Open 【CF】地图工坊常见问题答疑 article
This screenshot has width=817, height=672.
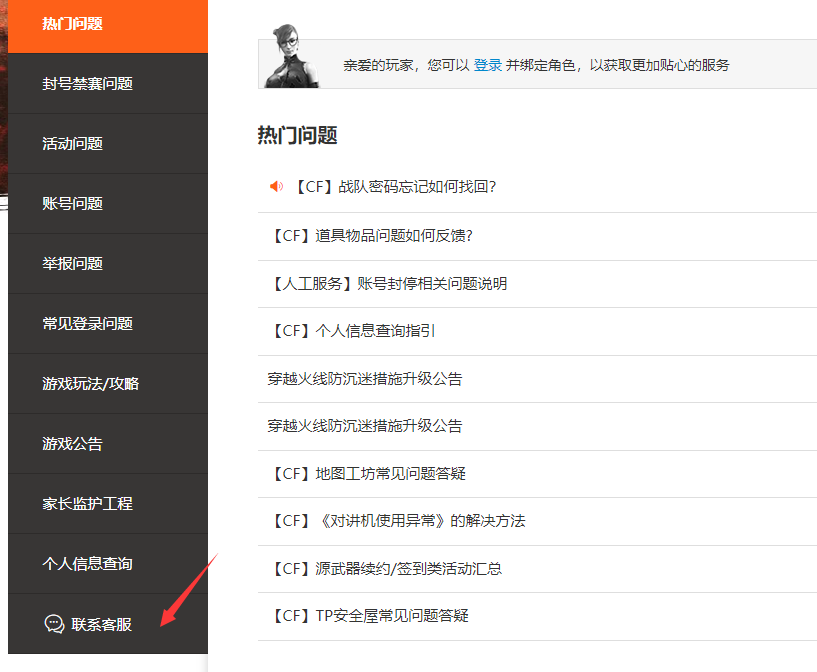[x=368, y=474]
